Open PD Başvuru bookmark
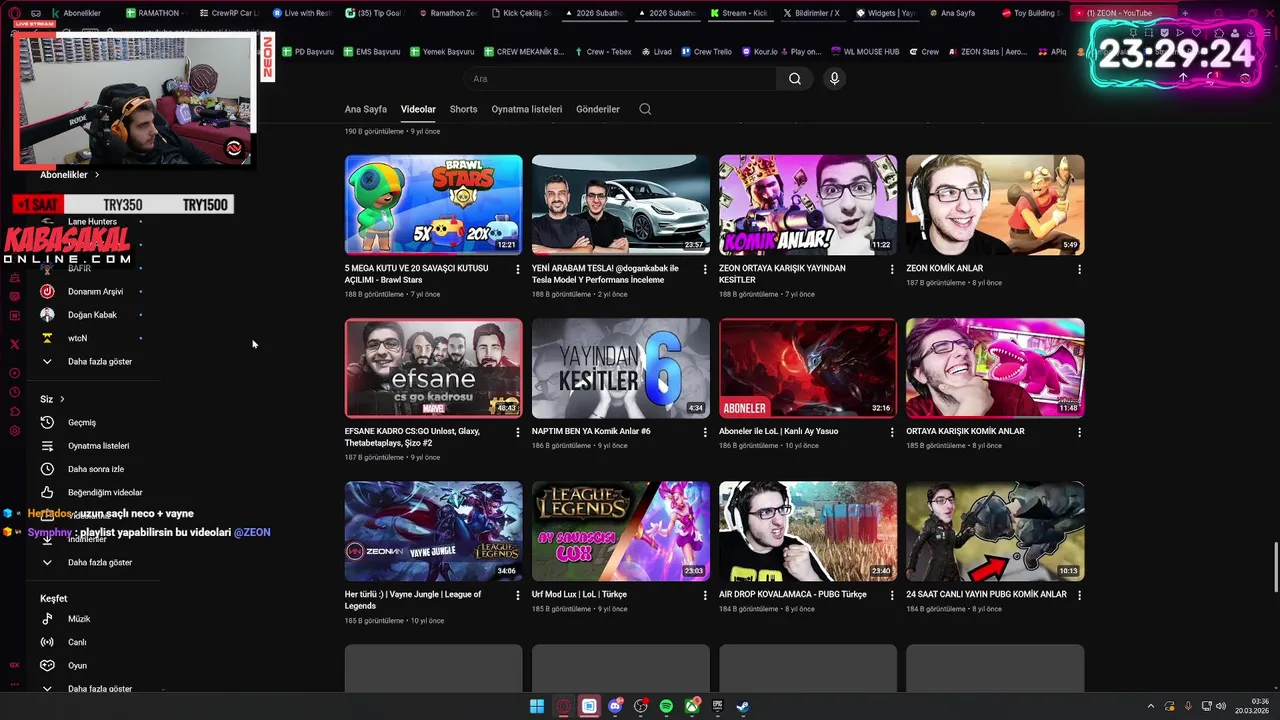The width and height of the screenshot is (1280, 720). 308,51
